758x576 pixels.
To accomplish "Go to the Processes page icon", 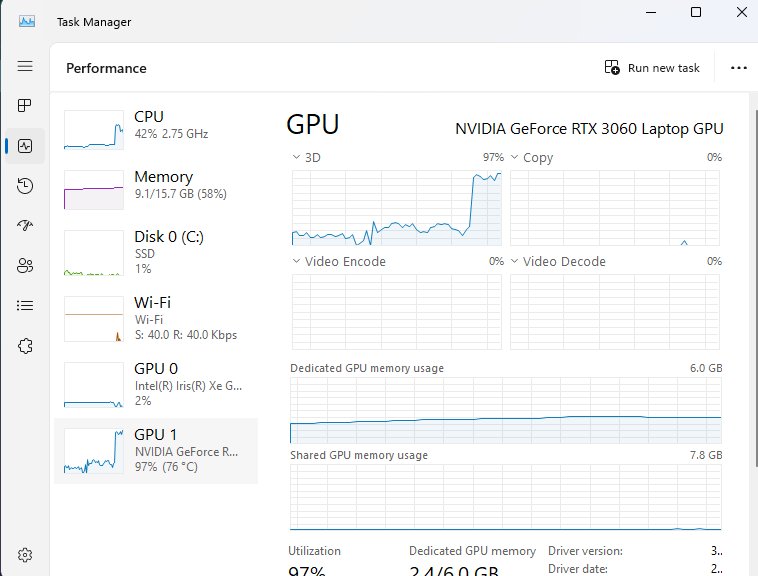I will point(25,105).
